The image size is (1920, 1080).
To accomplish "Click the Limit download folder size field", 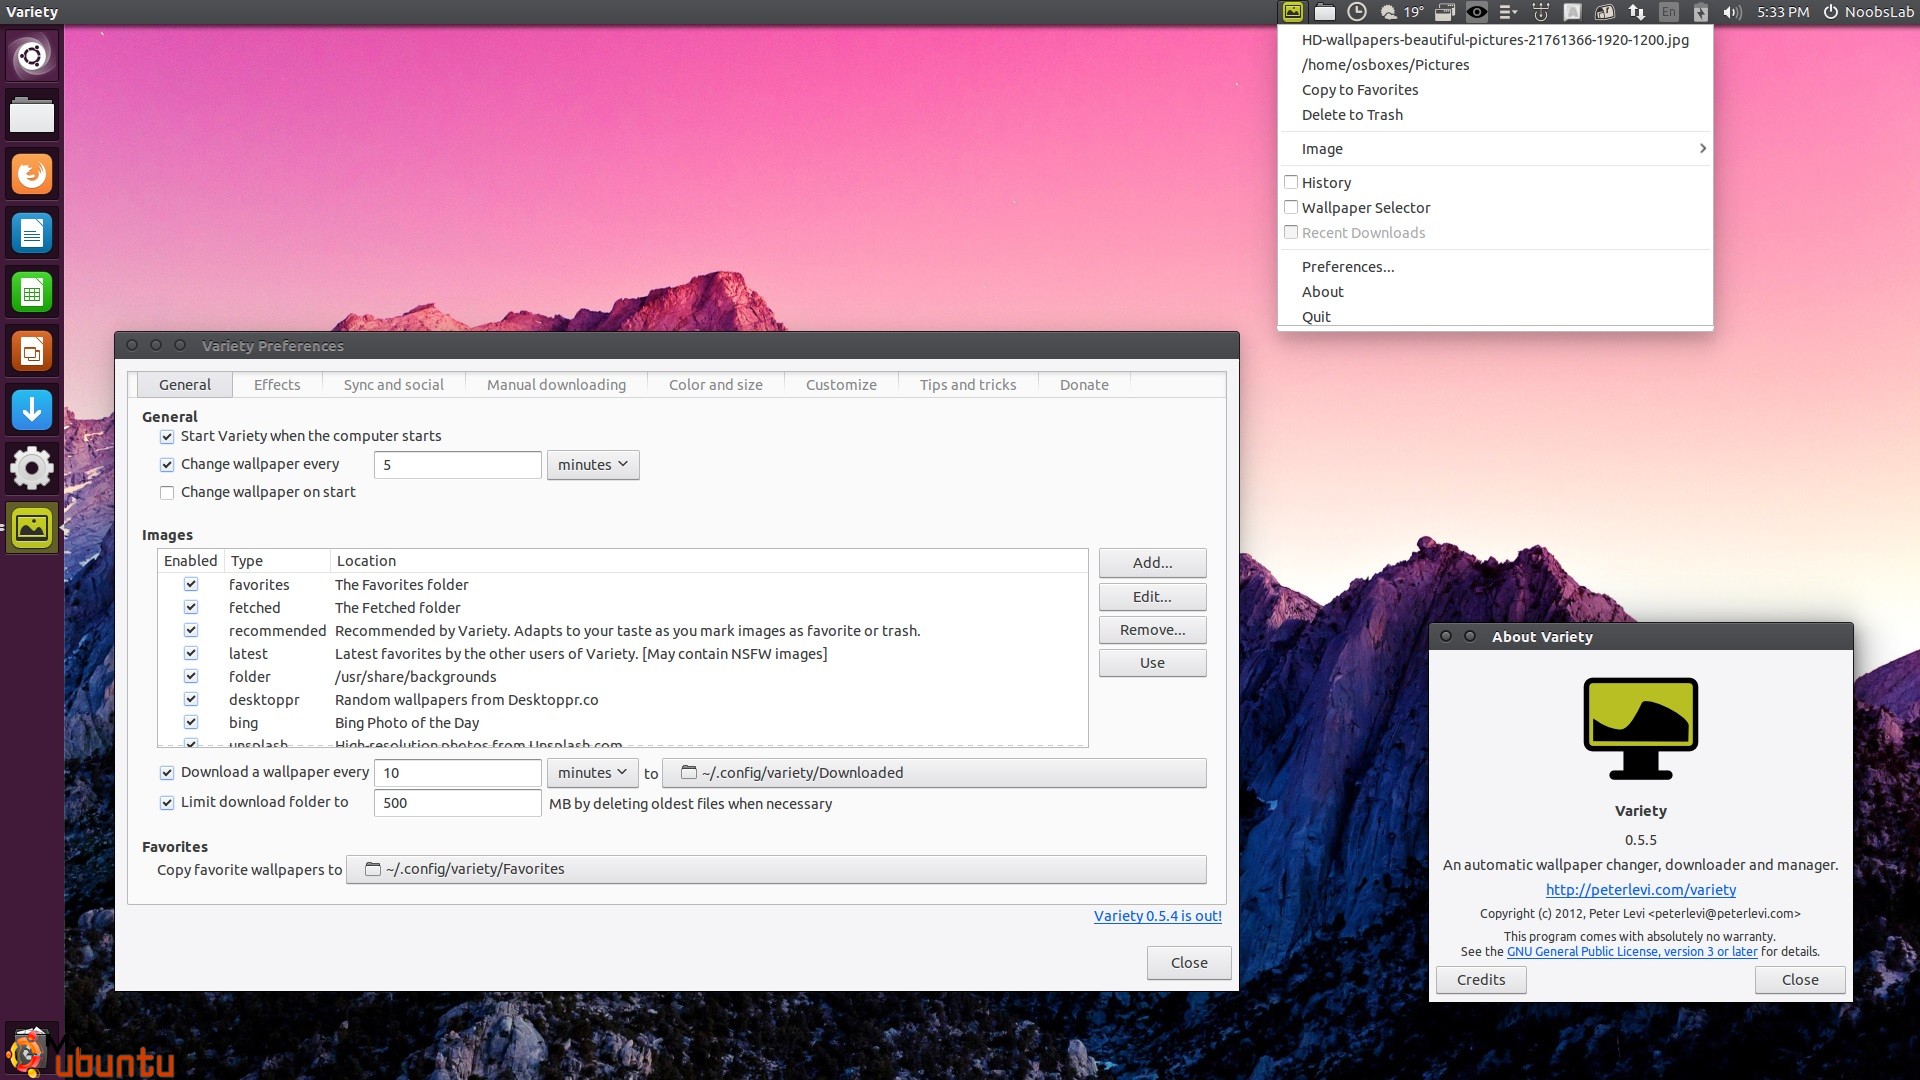I will 458,803.
